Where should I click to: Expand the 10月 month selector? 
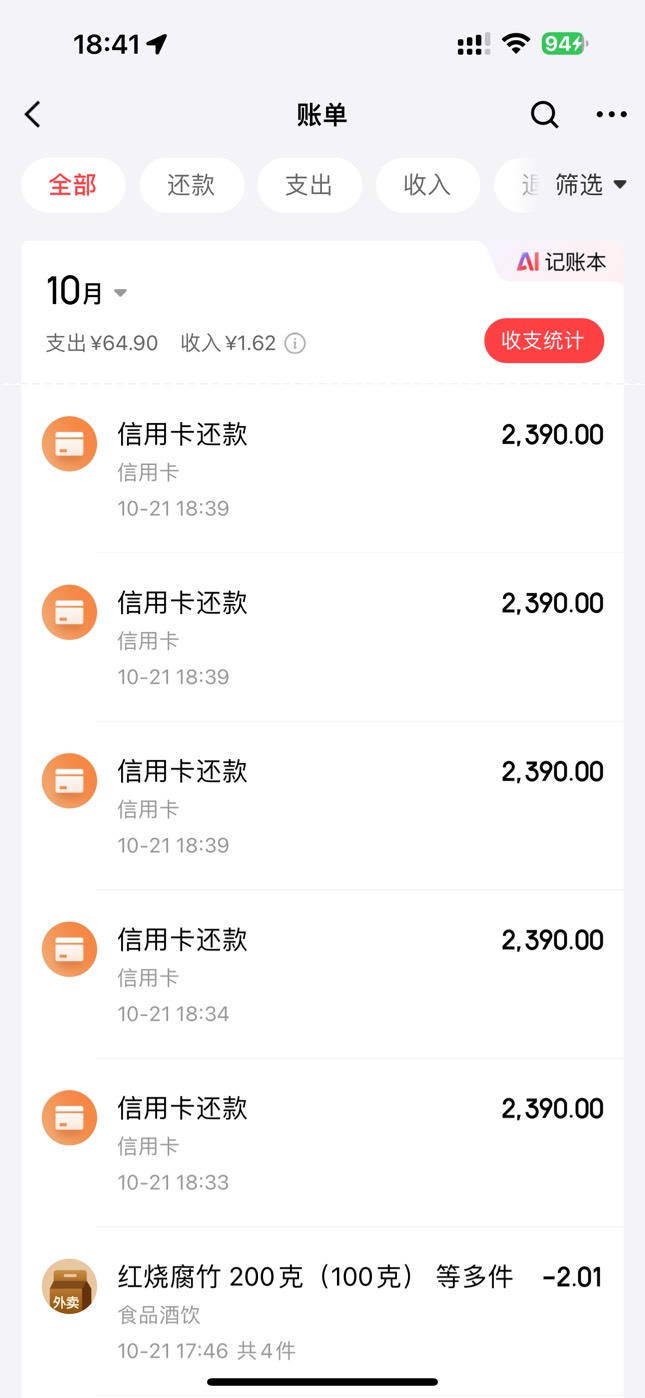pos(87,292)
